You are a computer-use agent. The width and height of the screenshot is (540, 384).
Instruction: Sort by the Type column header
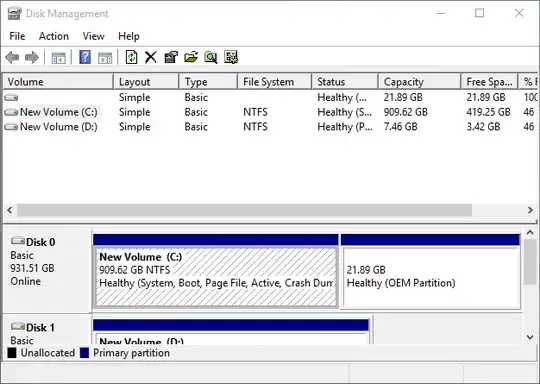[x=208, y=82]
